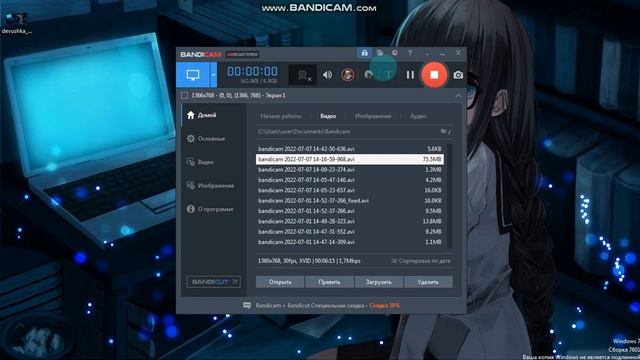640x360 pixels.
Task: Select file bandicam 2022-07-07 14-42-50-636.avi
Action: pos(350,149)
